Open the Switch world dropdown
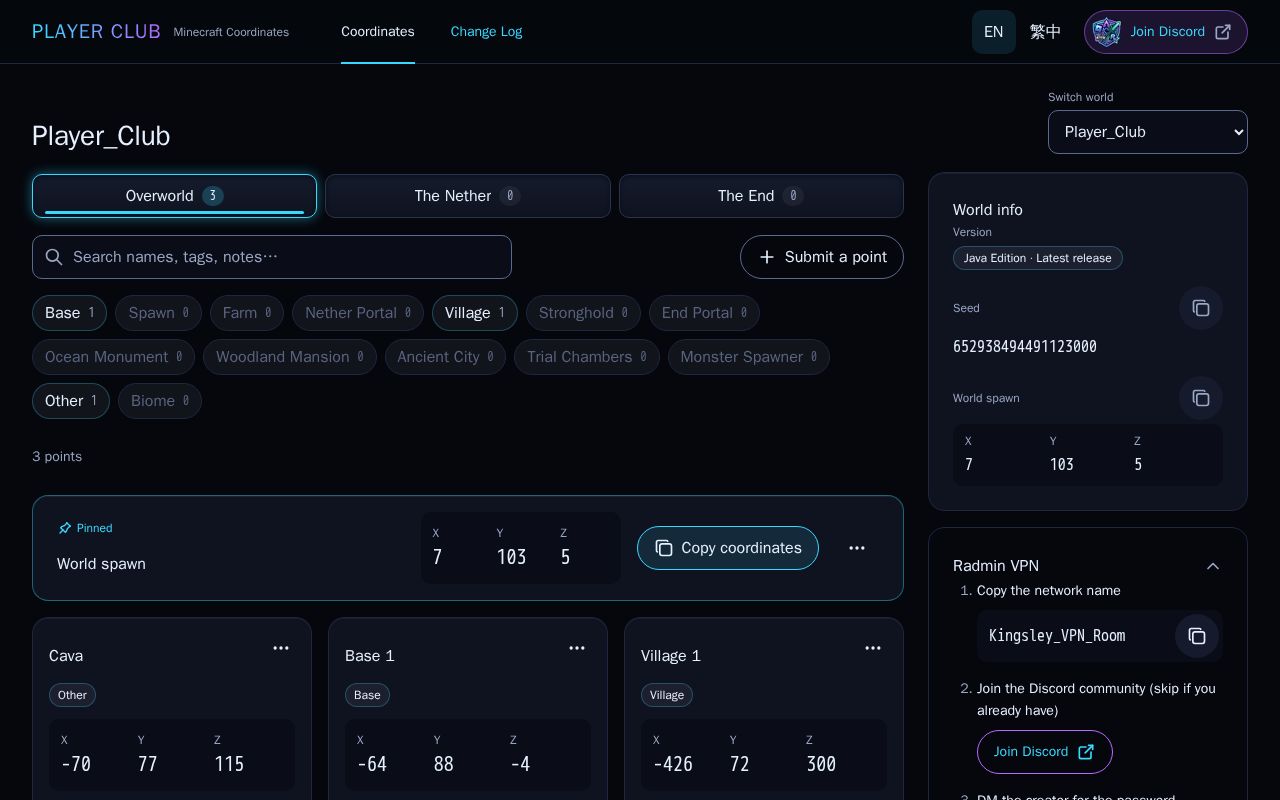1280x800 pixels. (x=1148, y=132)
